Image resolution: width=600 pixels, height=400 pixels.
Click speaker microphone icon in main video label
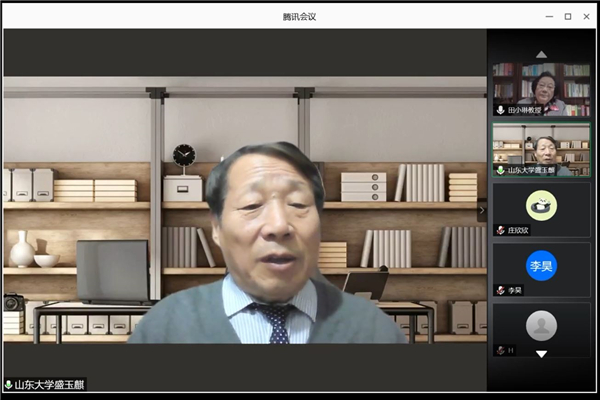pos(9,384)
